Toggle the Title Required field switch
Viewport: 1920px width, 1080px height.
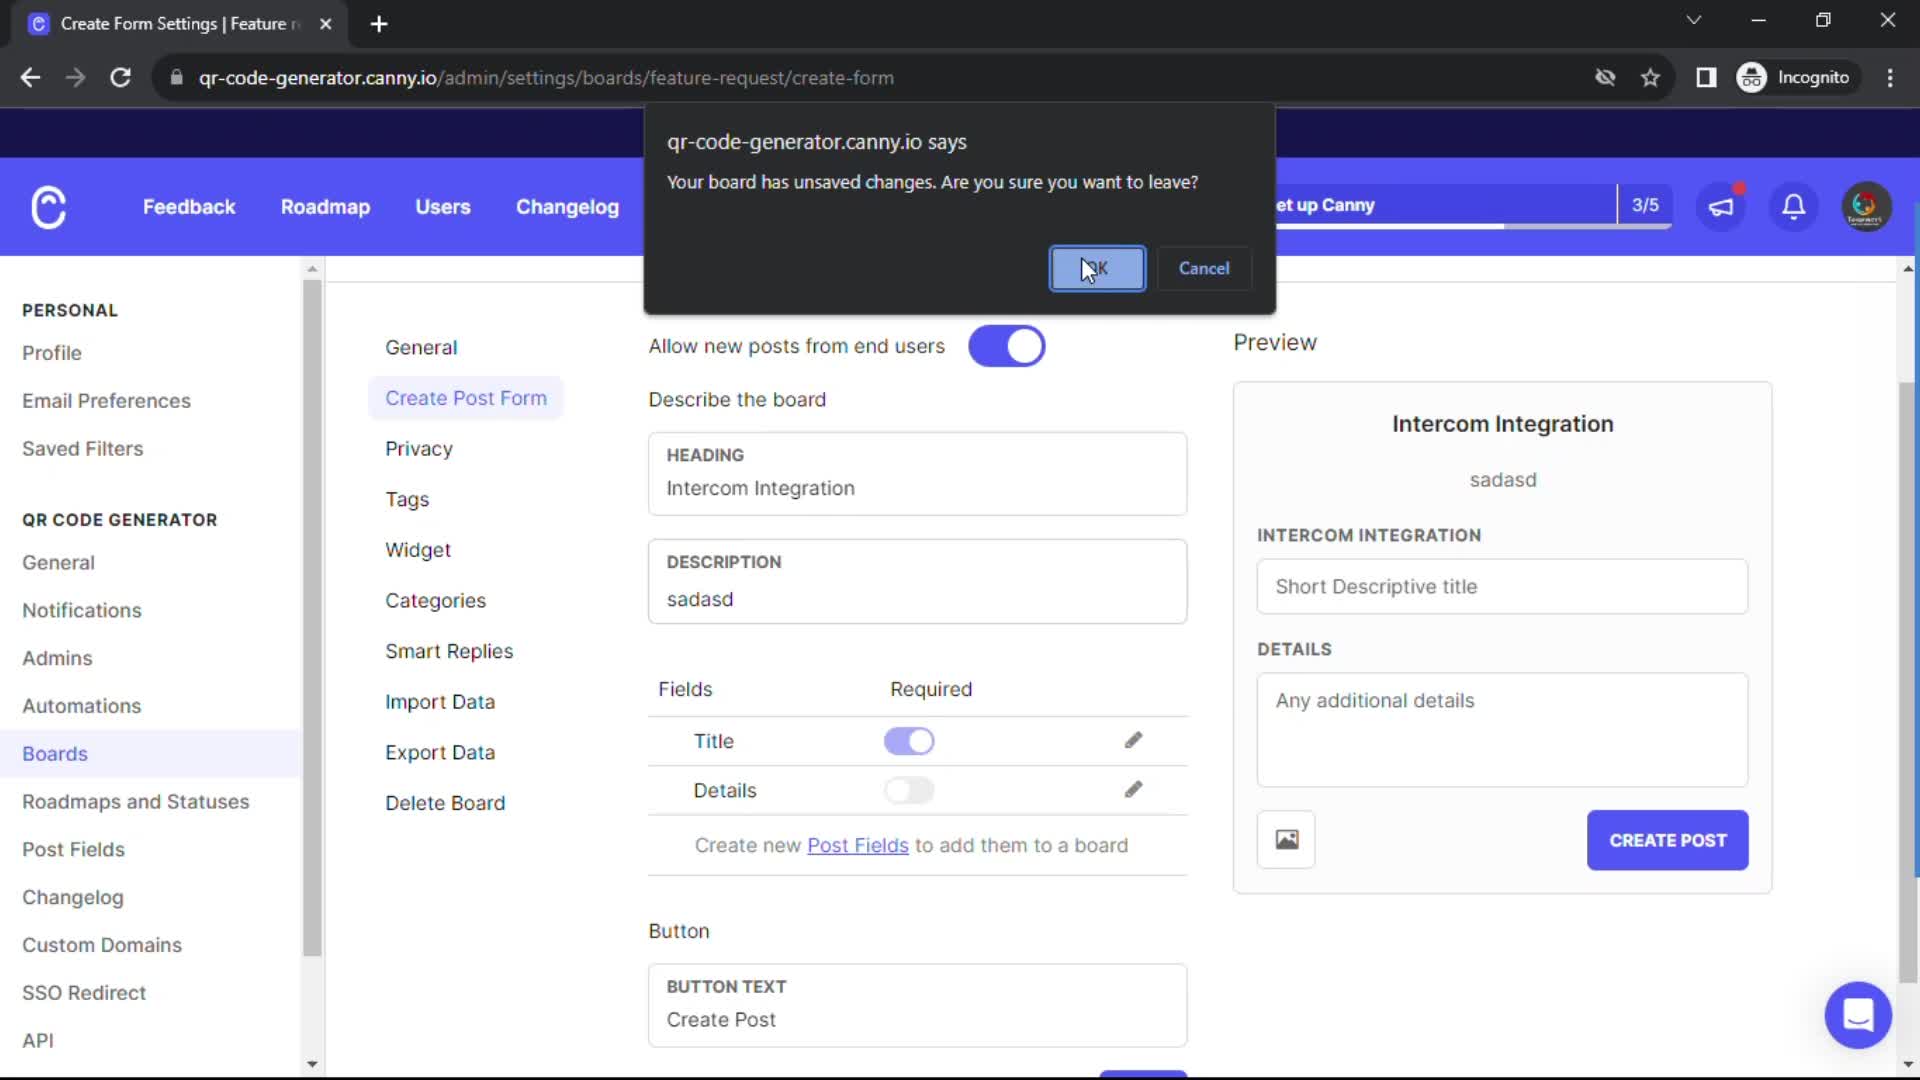pyautogui.click(x=909, y=741)
